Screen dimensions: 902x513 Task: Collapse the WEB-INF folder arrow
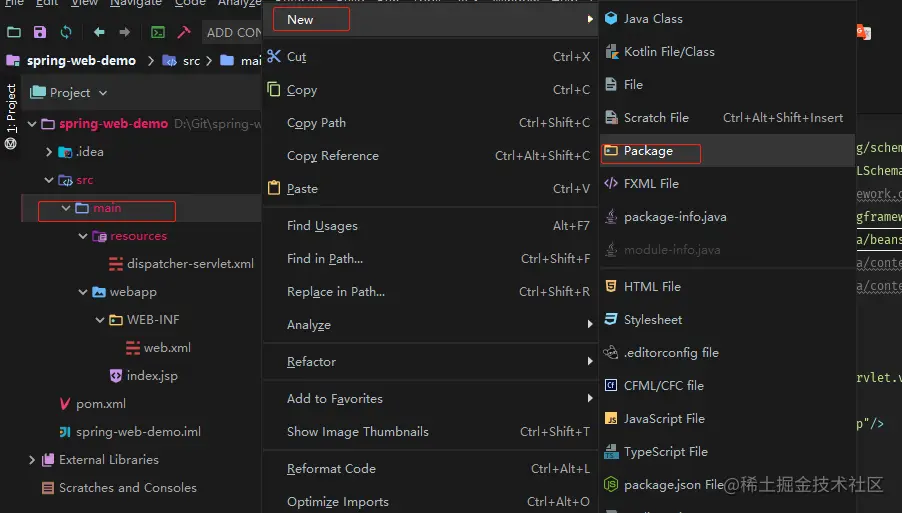pyautogui.click(x=100, y=320)
